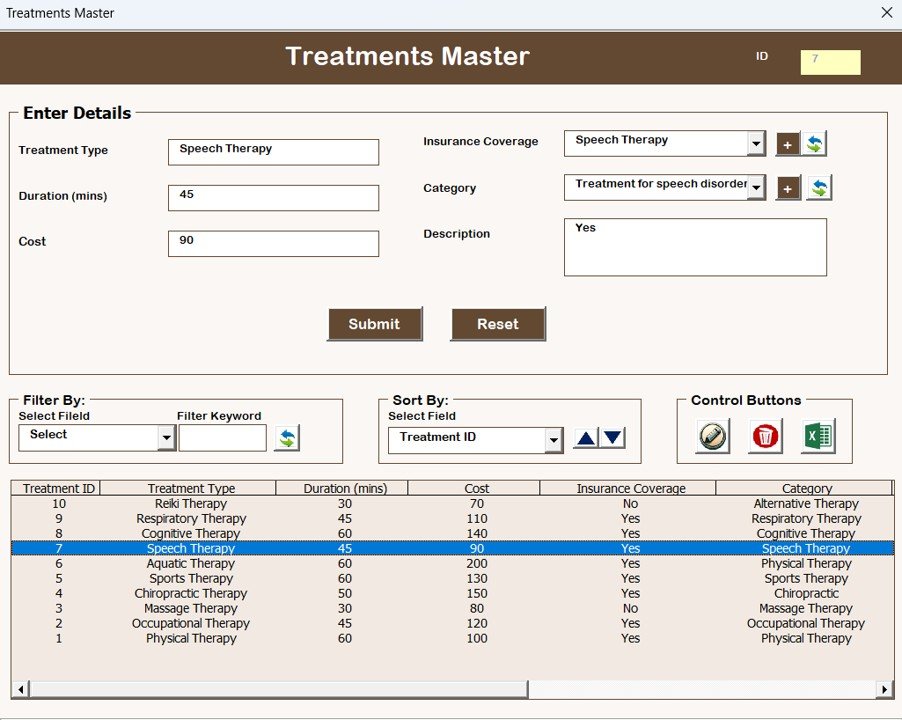902x720 pixels.
Task: Open the Filter By field dropdown
Action: pos(166,438)
